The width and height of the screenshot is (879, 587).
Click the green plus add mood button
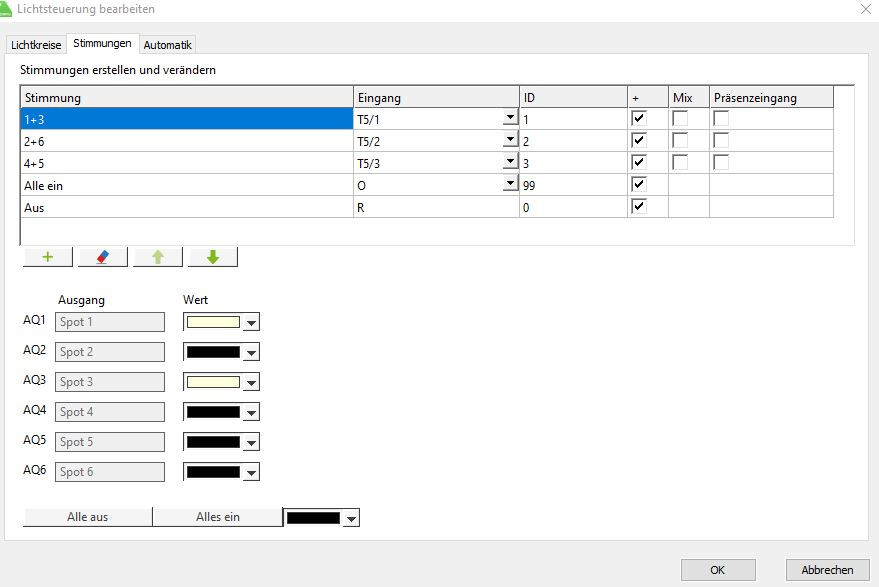(x=47, y=257)
